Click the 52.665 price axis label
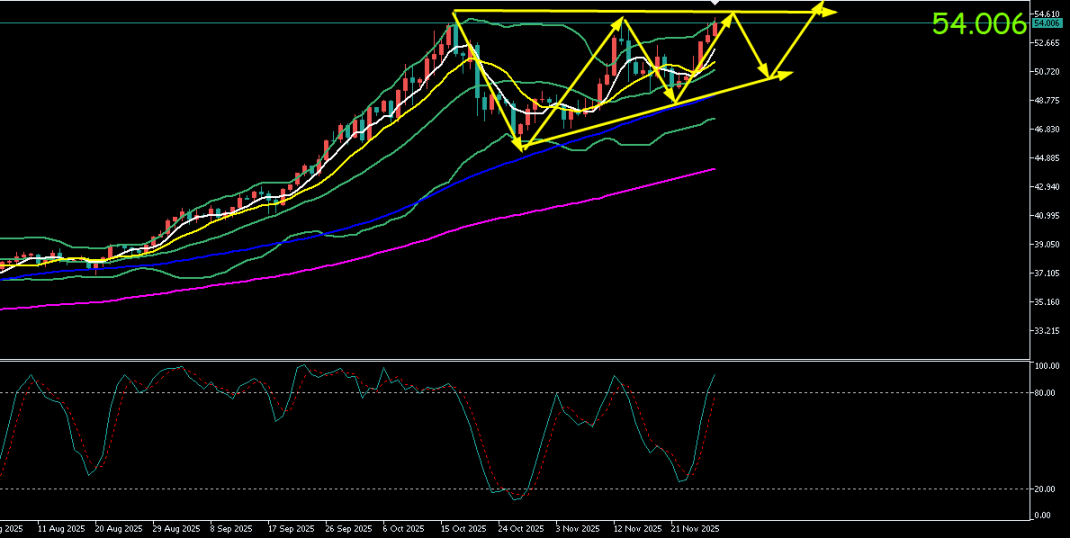Screen dimensions: 1070x538 coord(1047,43)
